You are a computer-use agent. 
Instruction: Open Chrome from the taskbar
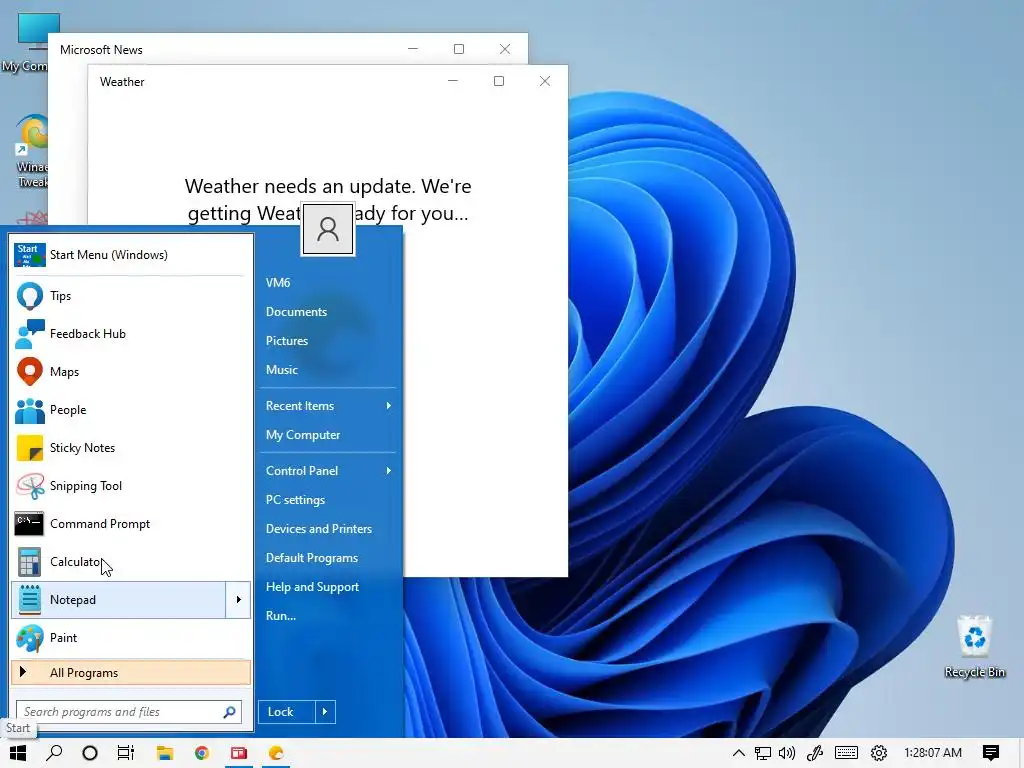pyautogui.click(x=202, y=753)
